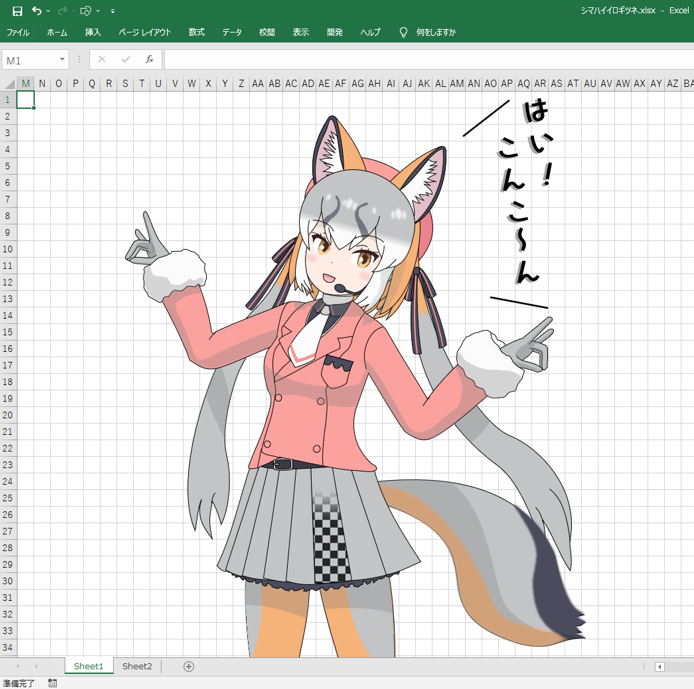
Task: Click the 何をしますか search field
Action: click(436, 32)
